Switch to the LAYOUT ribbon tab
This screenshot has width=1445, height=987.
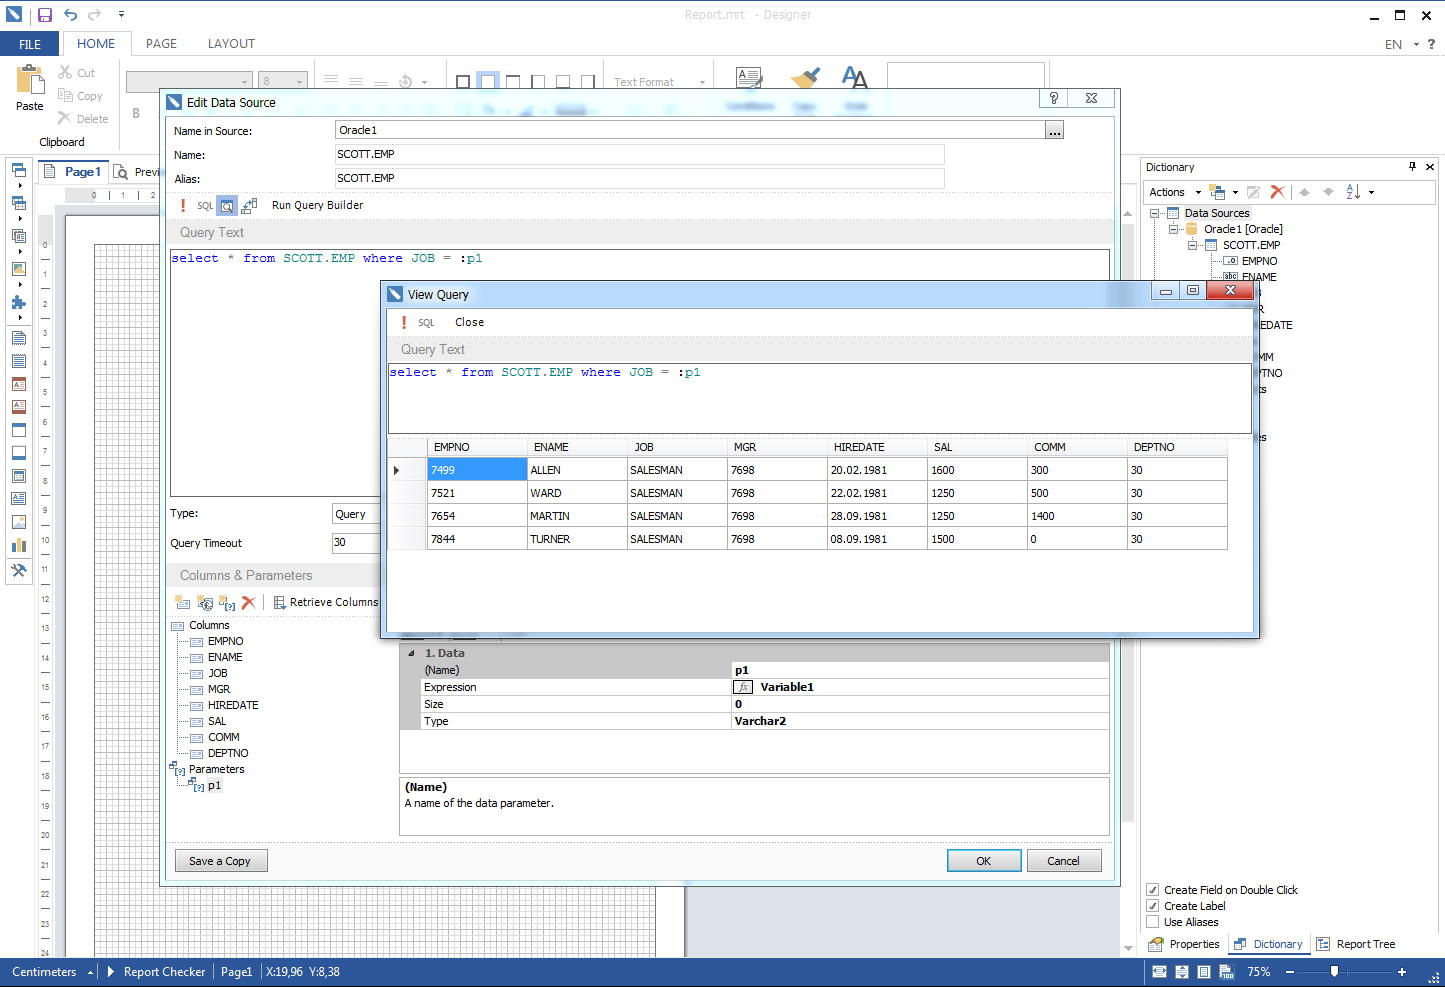tap(231, 44)
